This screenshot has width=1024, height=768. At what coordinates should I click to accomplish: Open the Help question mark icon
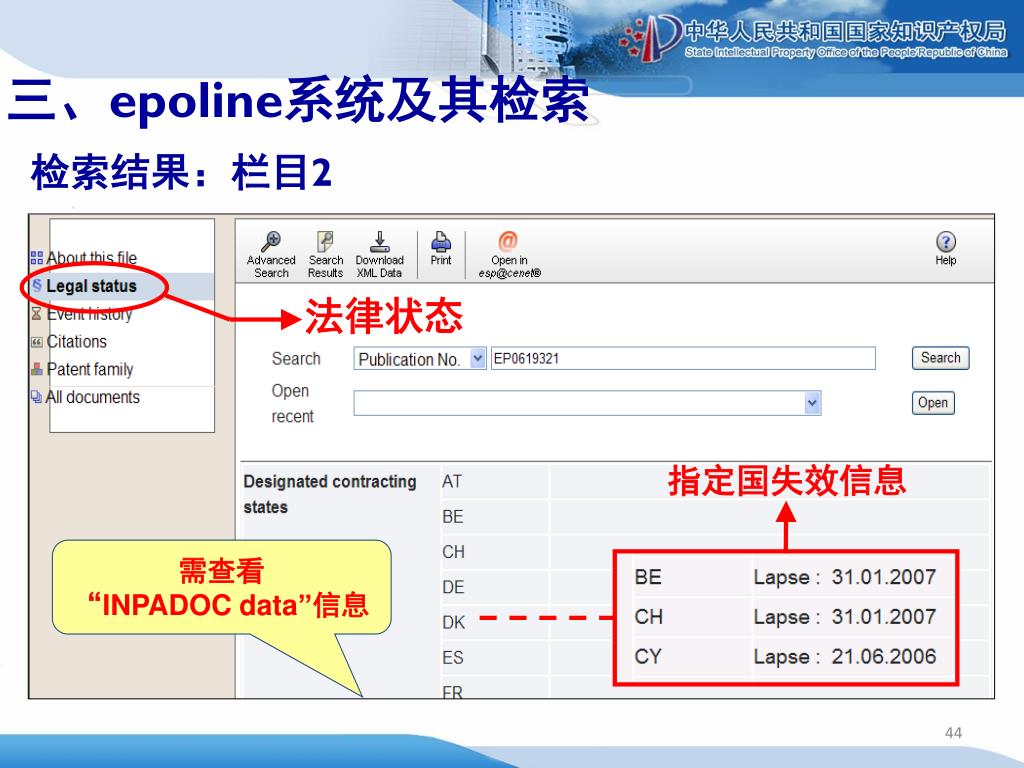946,242
